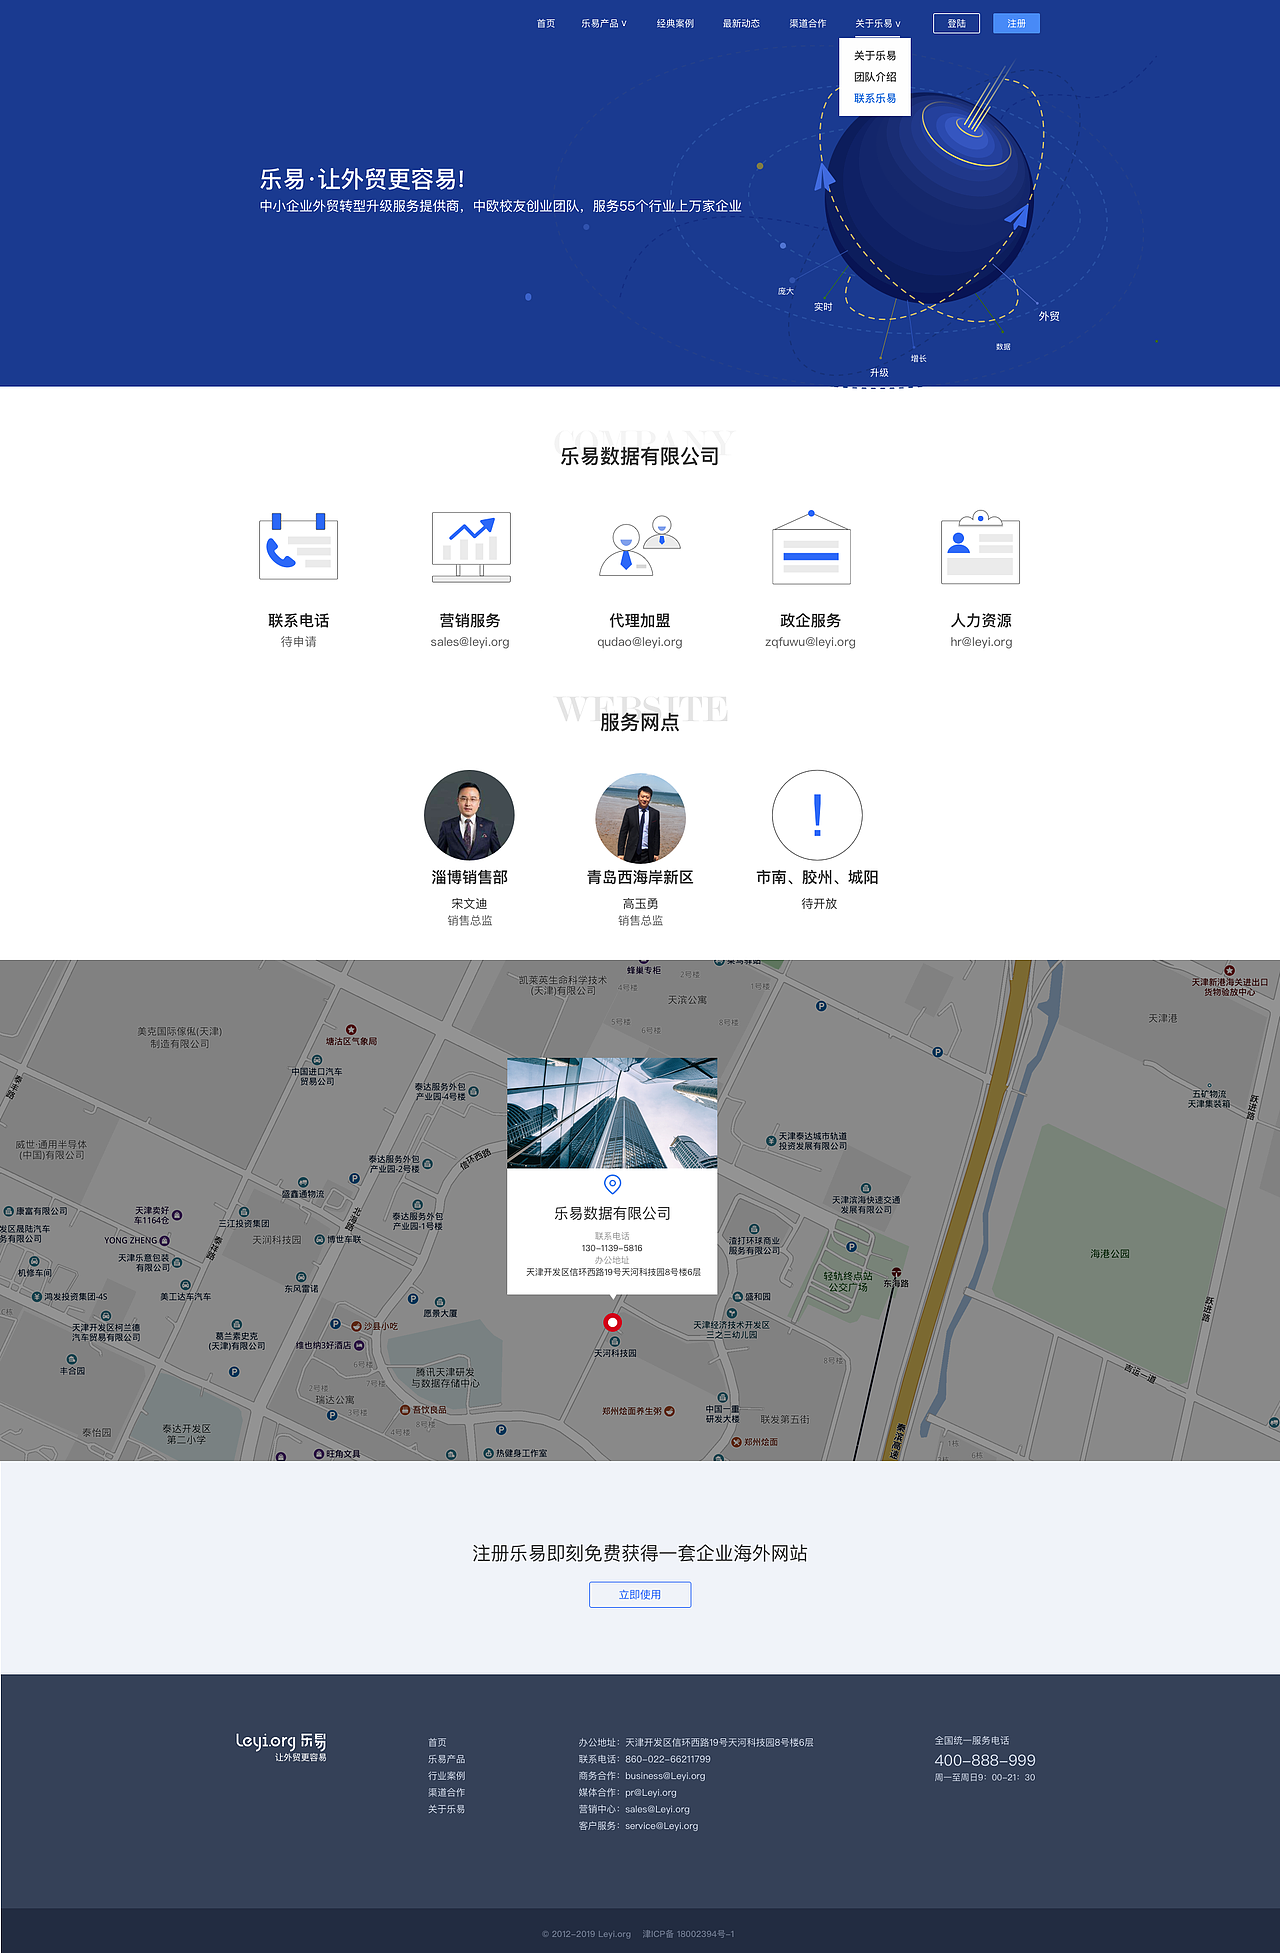
Task: Click the 淄博销售部 heading
Action: click(x=469, y=877)
